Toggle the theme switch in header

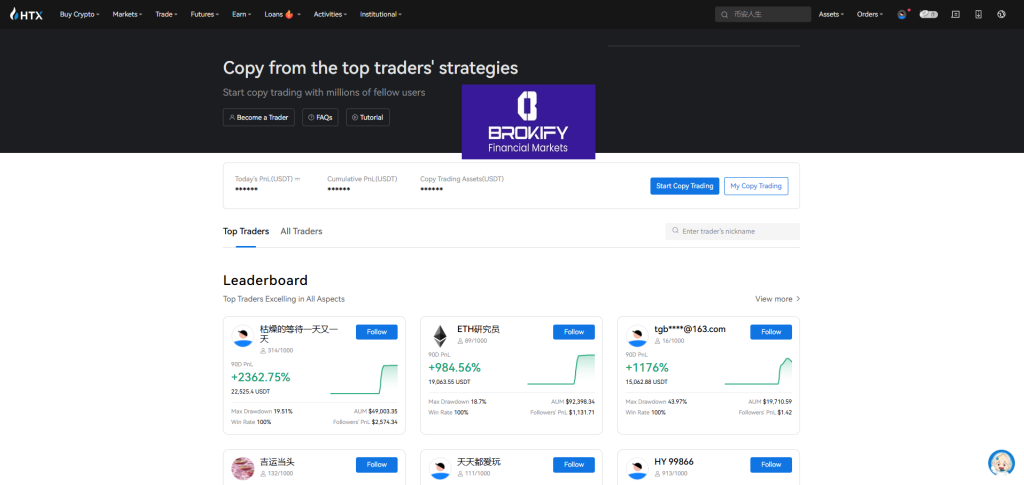pyautogui.click(x=929, y=14)
